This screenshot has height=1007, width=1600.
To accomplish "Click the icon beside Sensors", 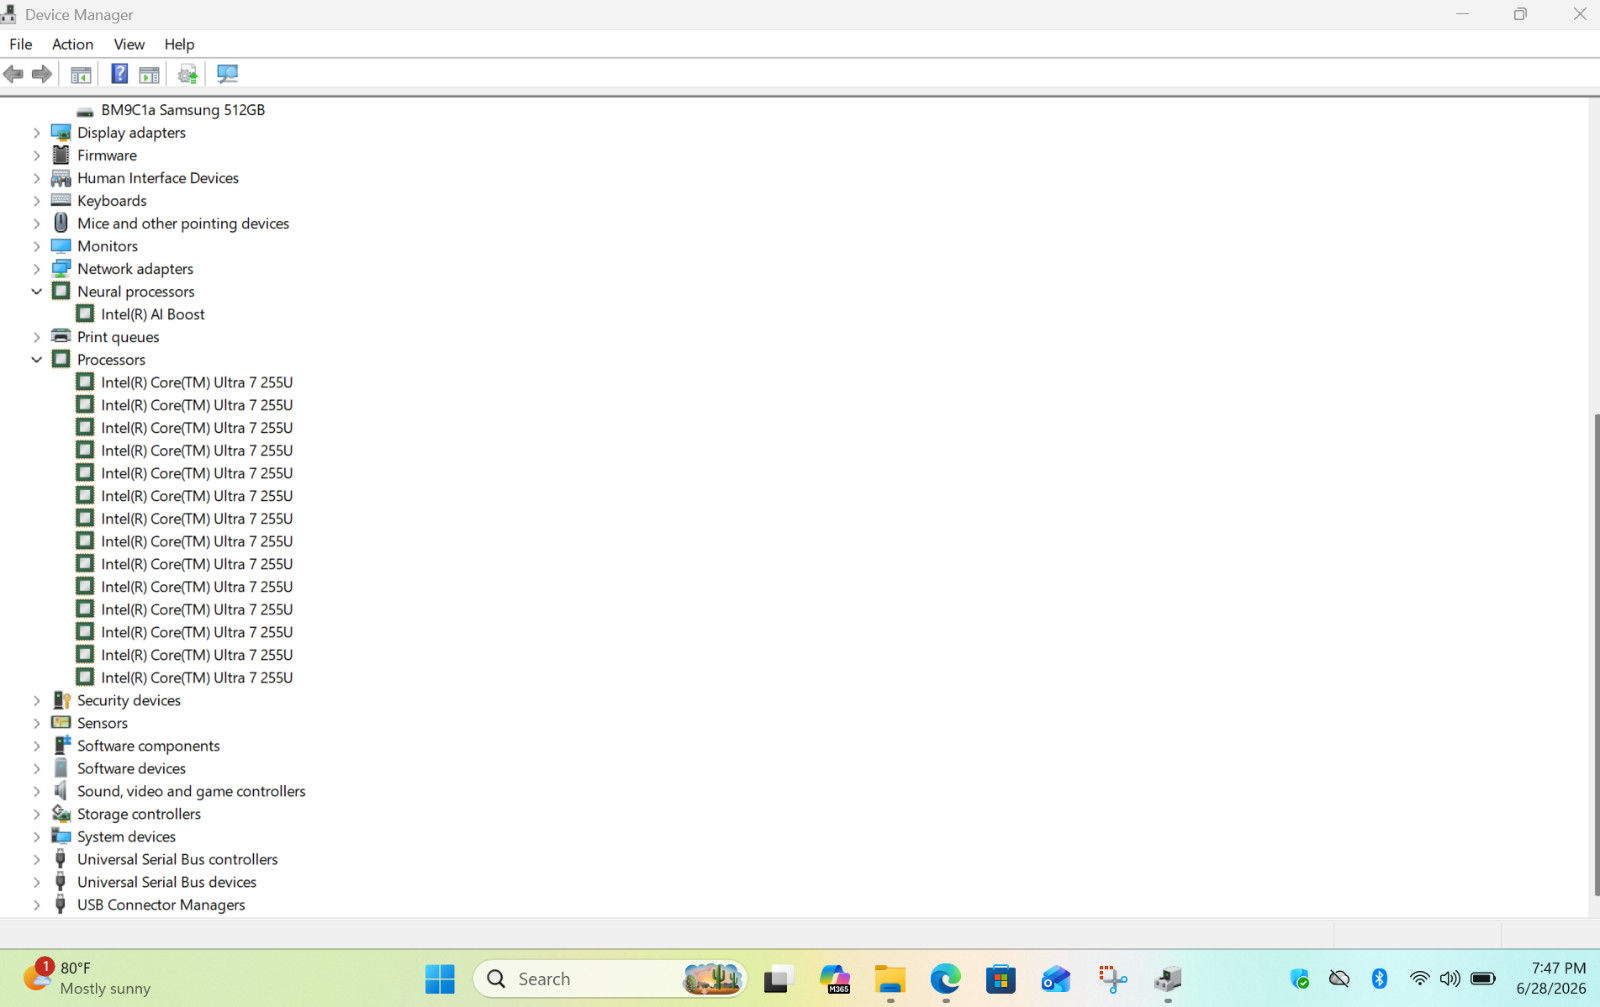I will click(61, 723).
